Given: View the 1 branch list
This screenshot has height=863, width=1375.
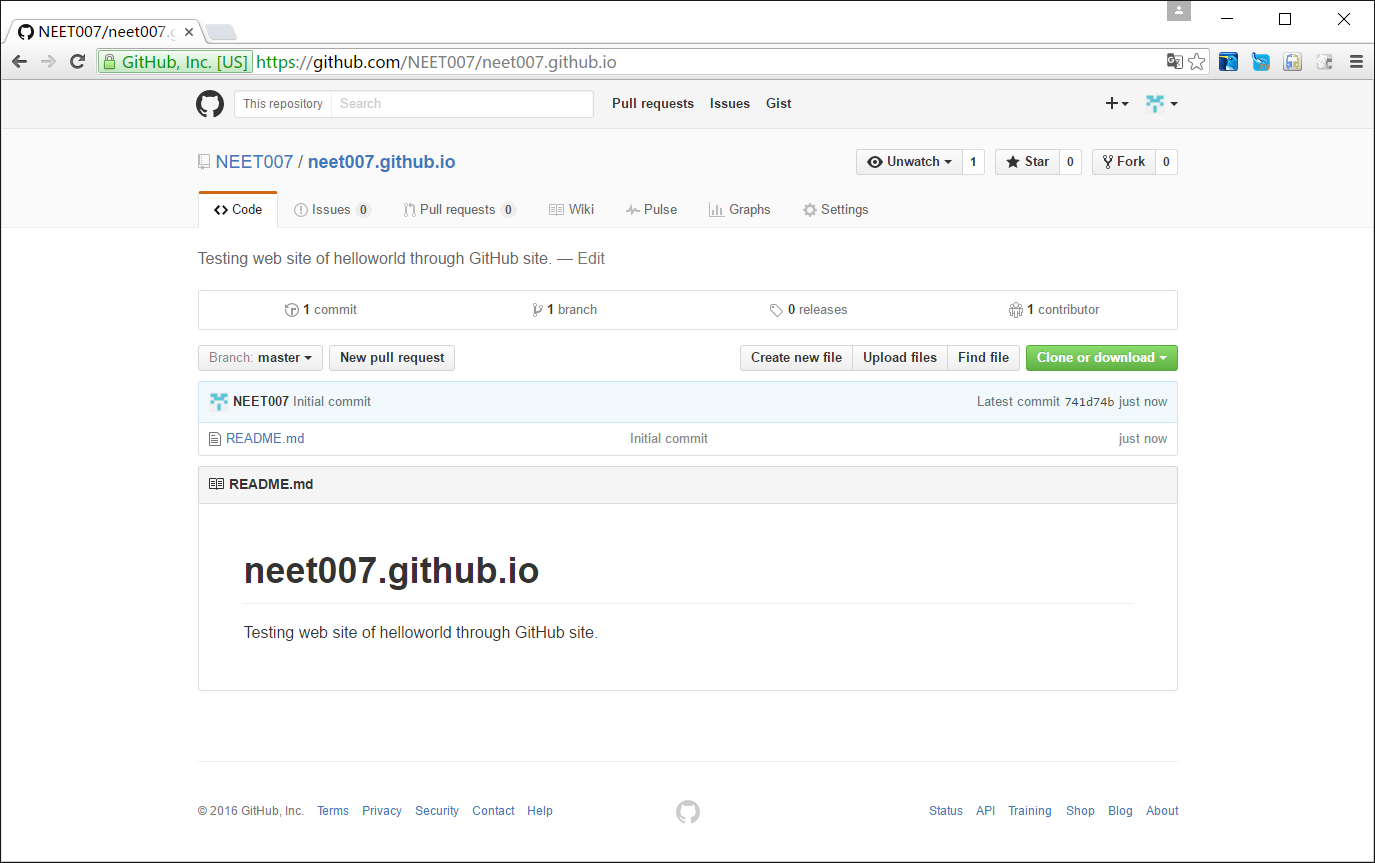Looking at the screenshot, I should coord(565,310).
